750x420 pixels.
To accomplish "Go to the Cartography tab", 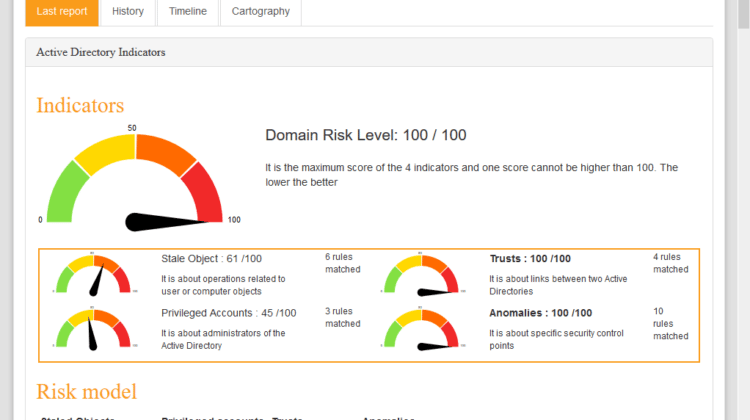I will pos(261,12).
